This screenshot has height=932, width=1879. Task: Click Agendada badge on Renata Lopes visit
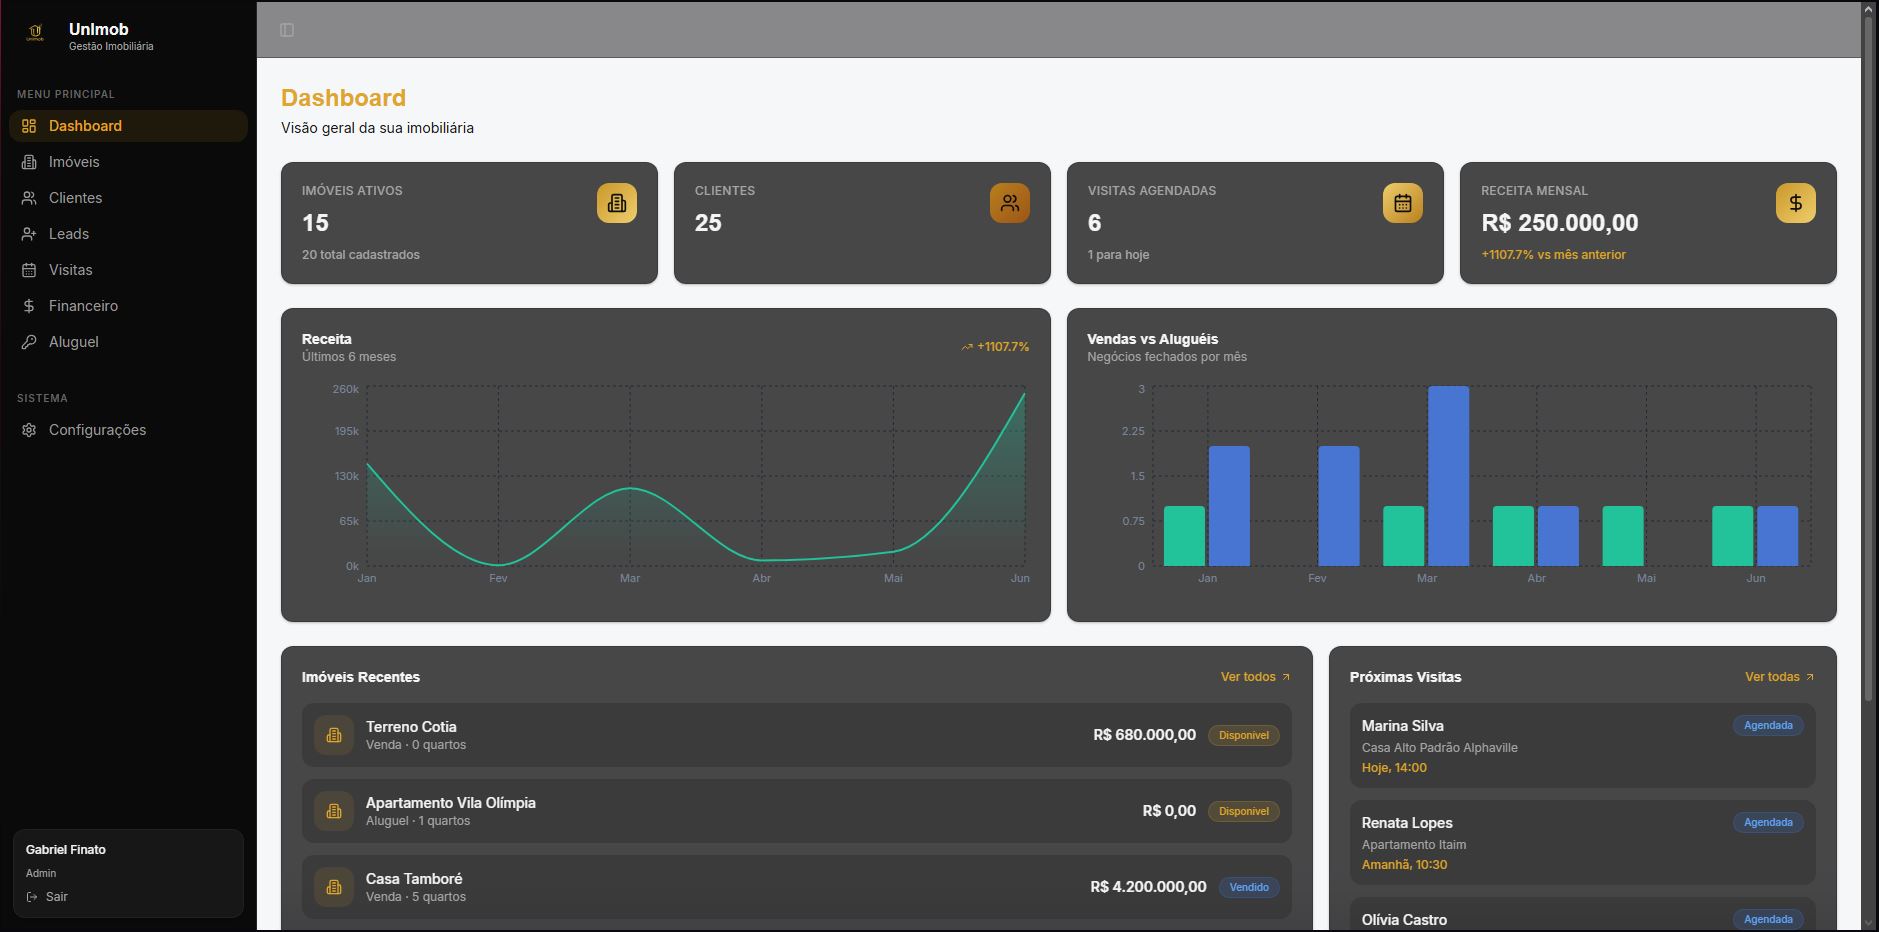coord(1768,822)
